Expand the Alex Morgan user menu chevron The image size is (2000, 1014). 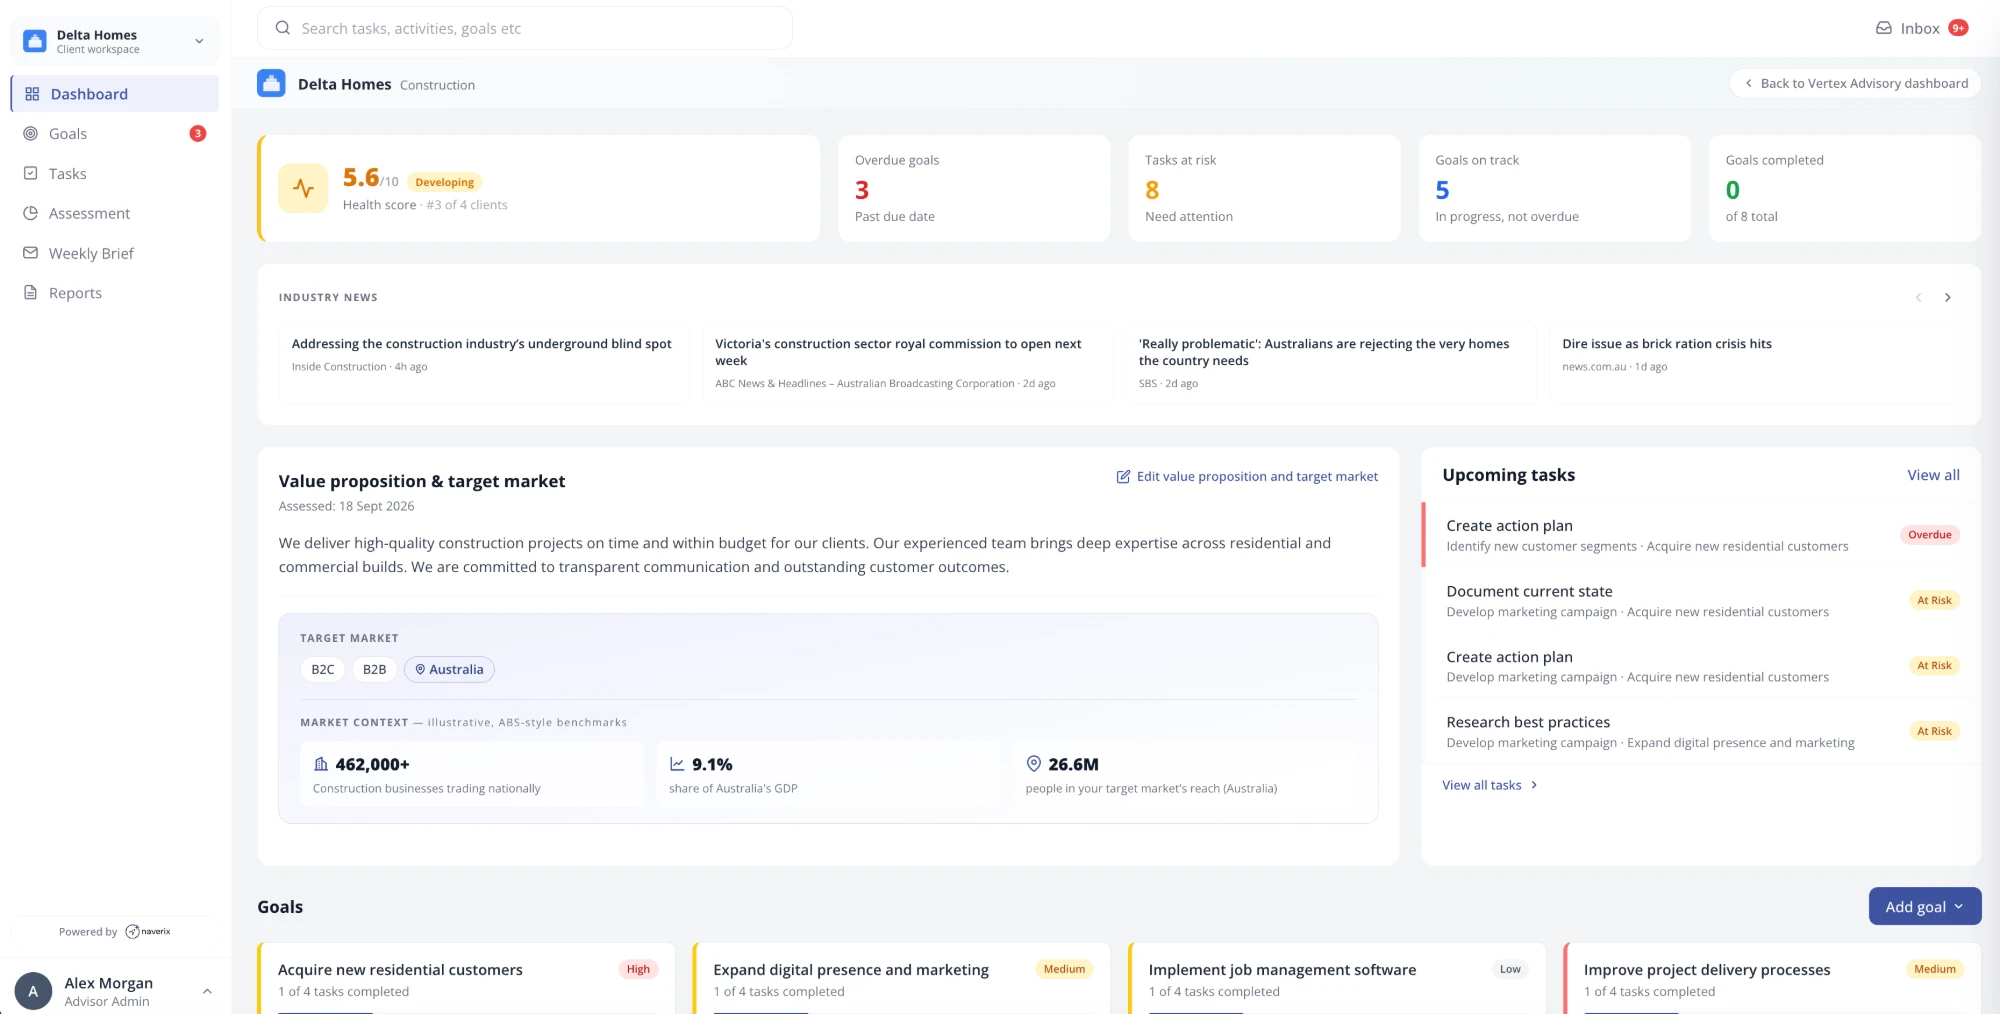207,991
